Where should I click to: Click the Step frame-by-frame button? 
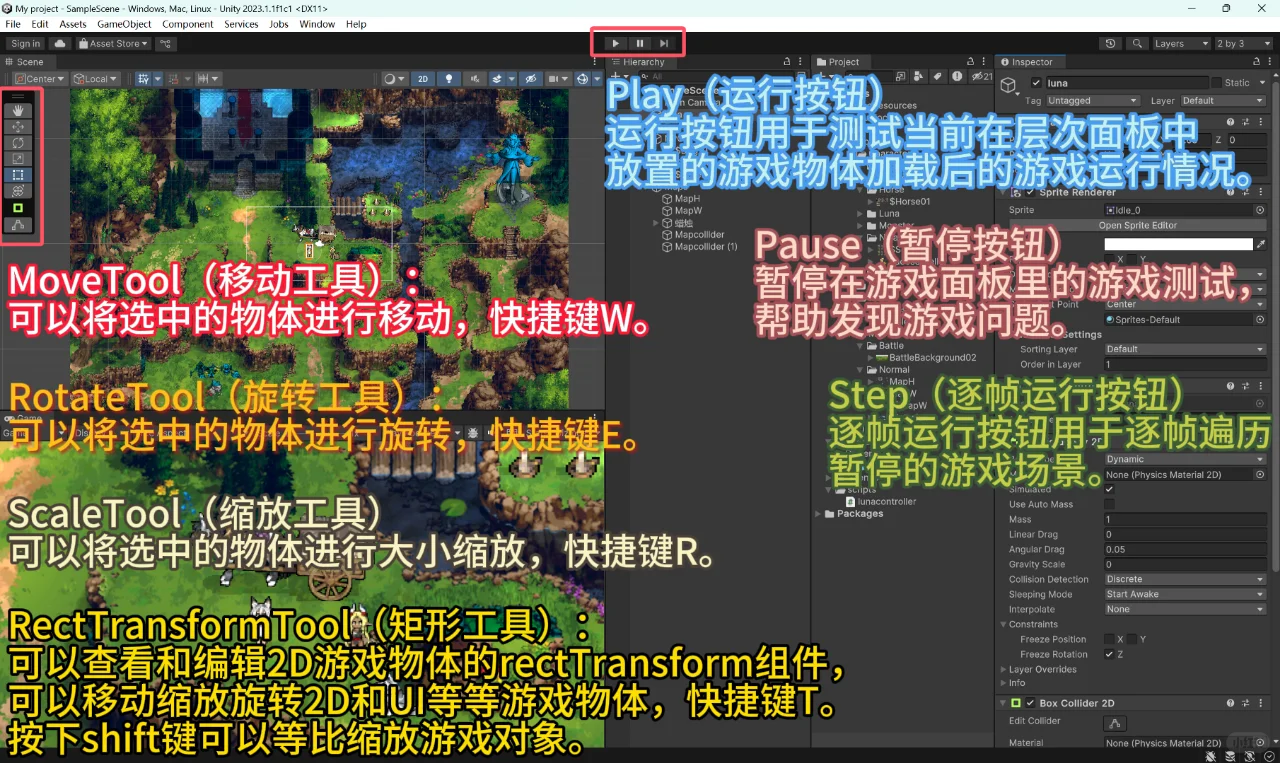click(663, 43)
